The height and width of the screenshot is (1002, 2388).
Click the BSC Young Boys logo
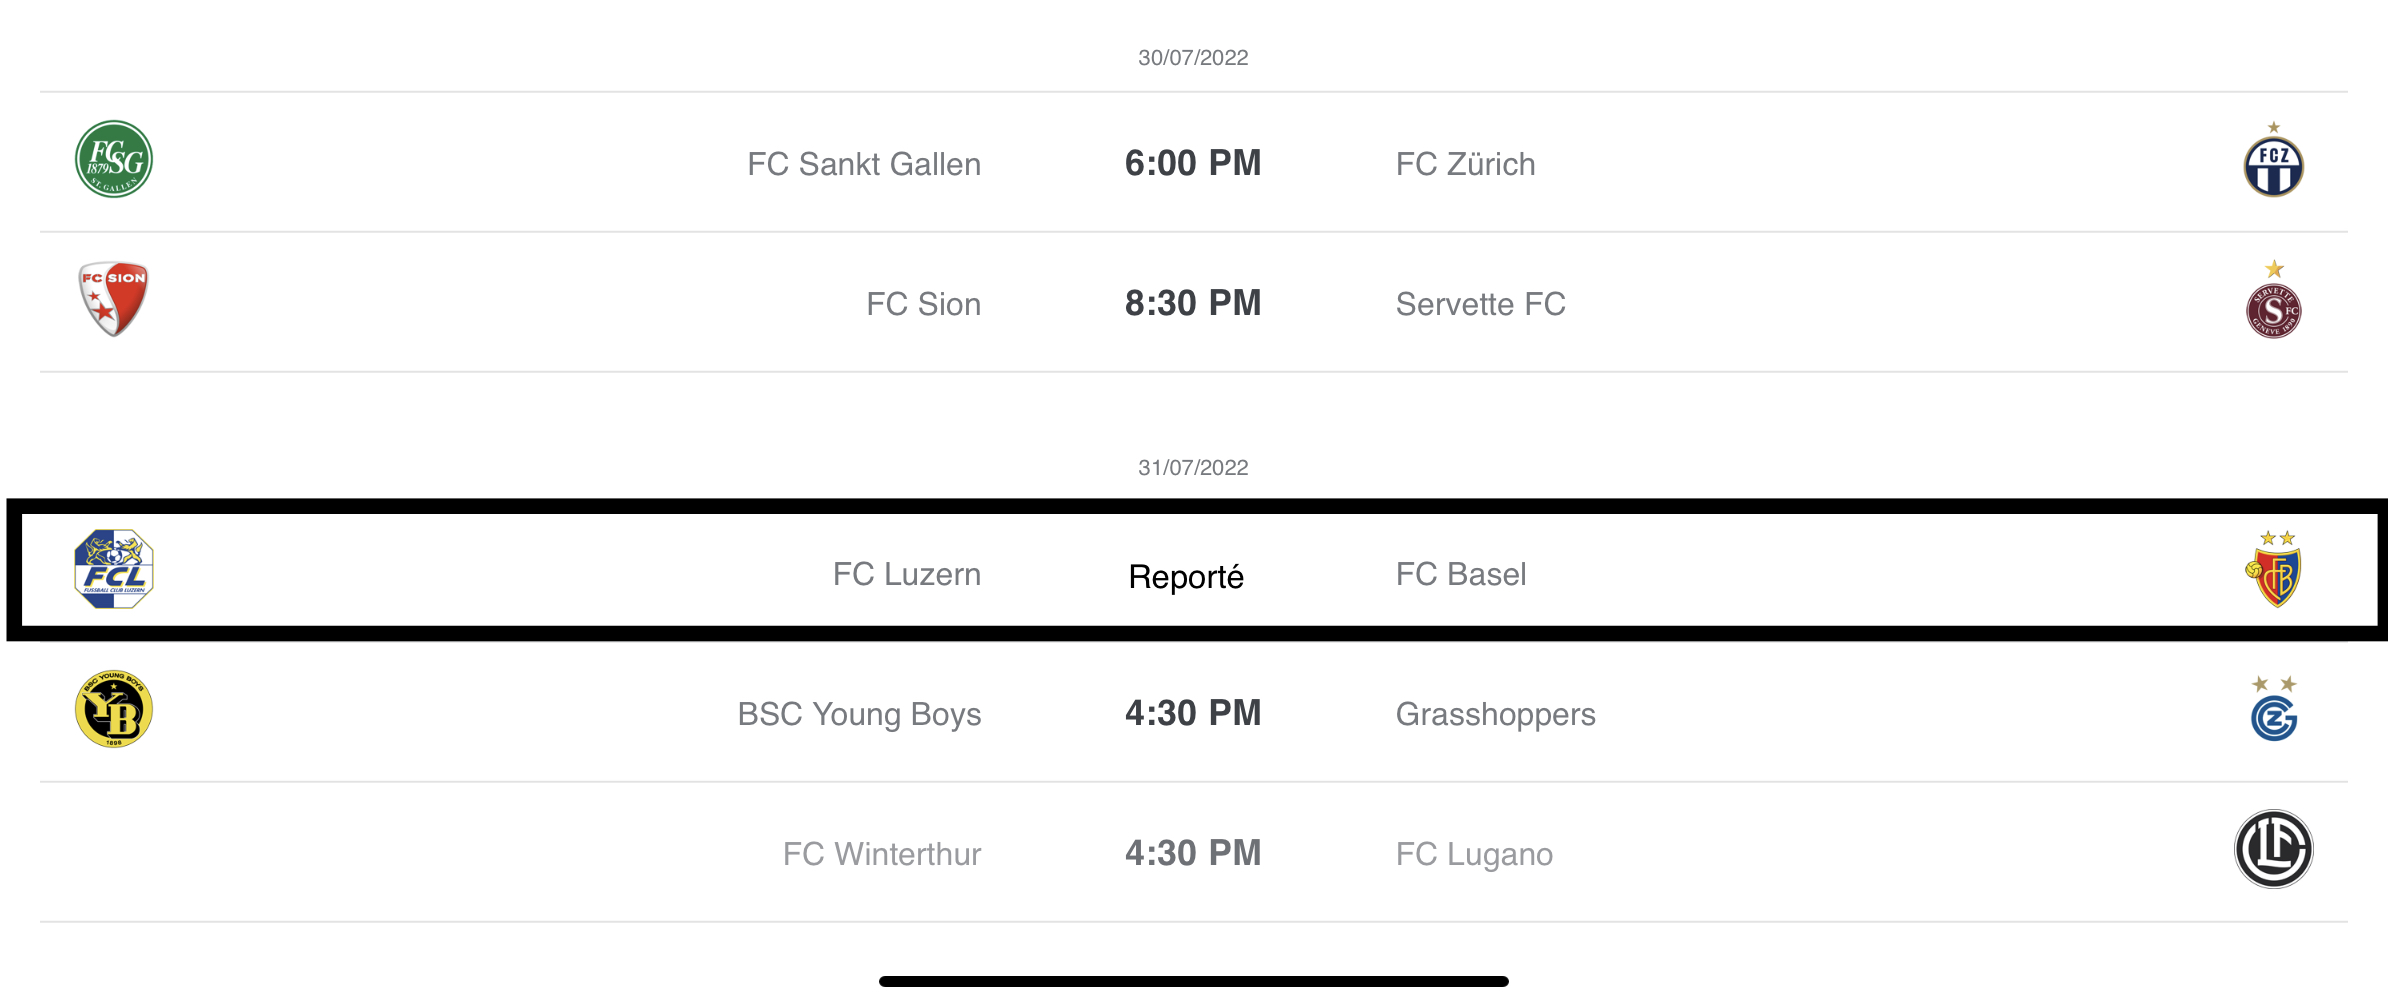(114, 709)
